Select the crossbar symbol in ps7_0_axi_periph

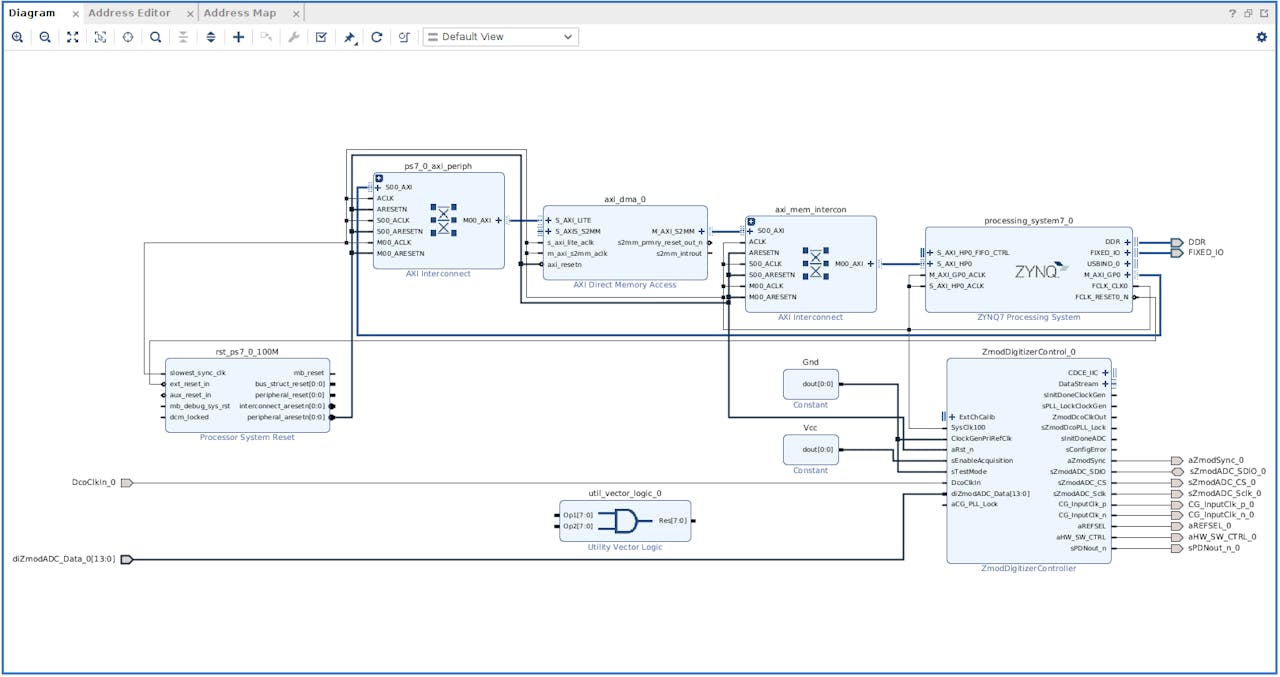click(x=444, y=220)
